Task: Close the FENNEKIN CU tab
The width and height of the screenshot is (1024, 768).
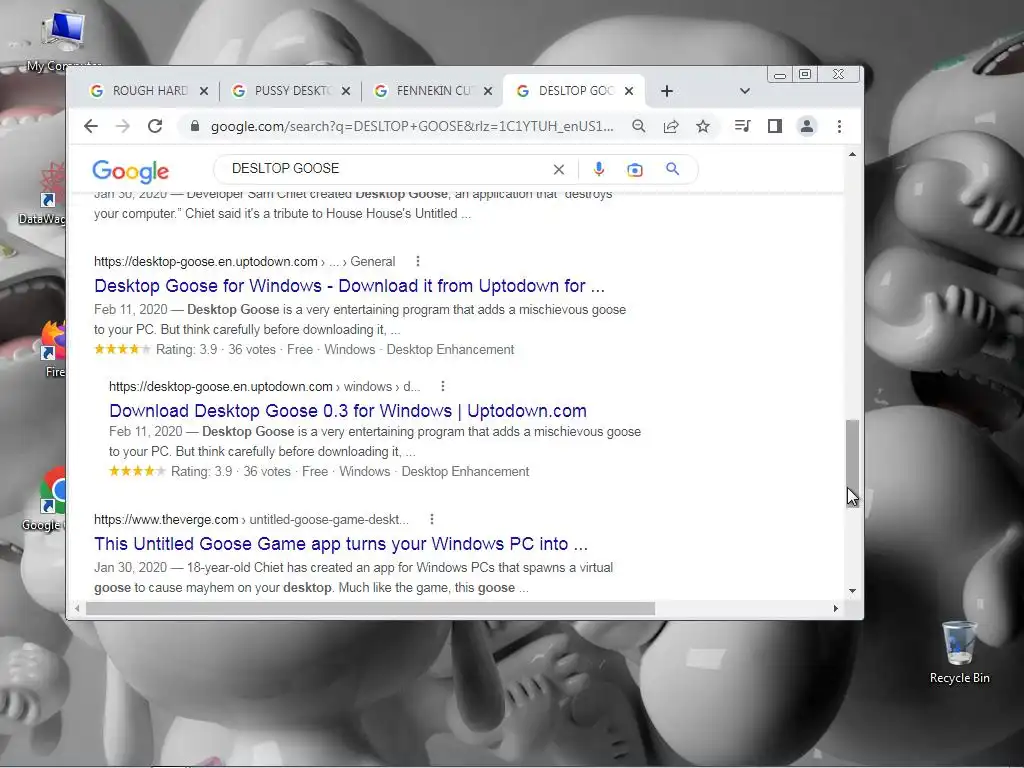Action: [x=488, y=91]
